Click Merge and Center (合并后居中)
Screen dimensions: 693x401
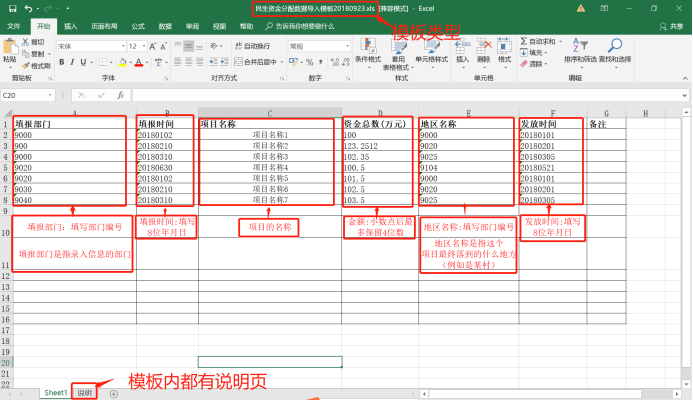(255, 62)
